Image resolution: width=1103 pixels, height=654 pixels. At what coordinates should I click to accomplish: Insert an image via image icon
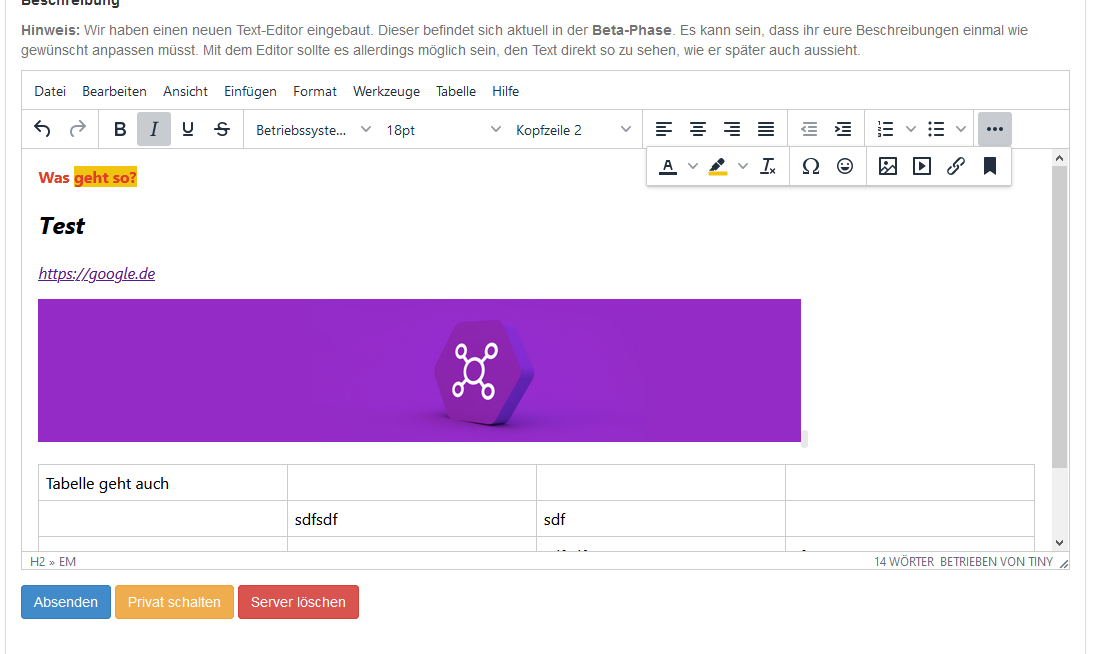pyautogui.click(x=888, y=167)
